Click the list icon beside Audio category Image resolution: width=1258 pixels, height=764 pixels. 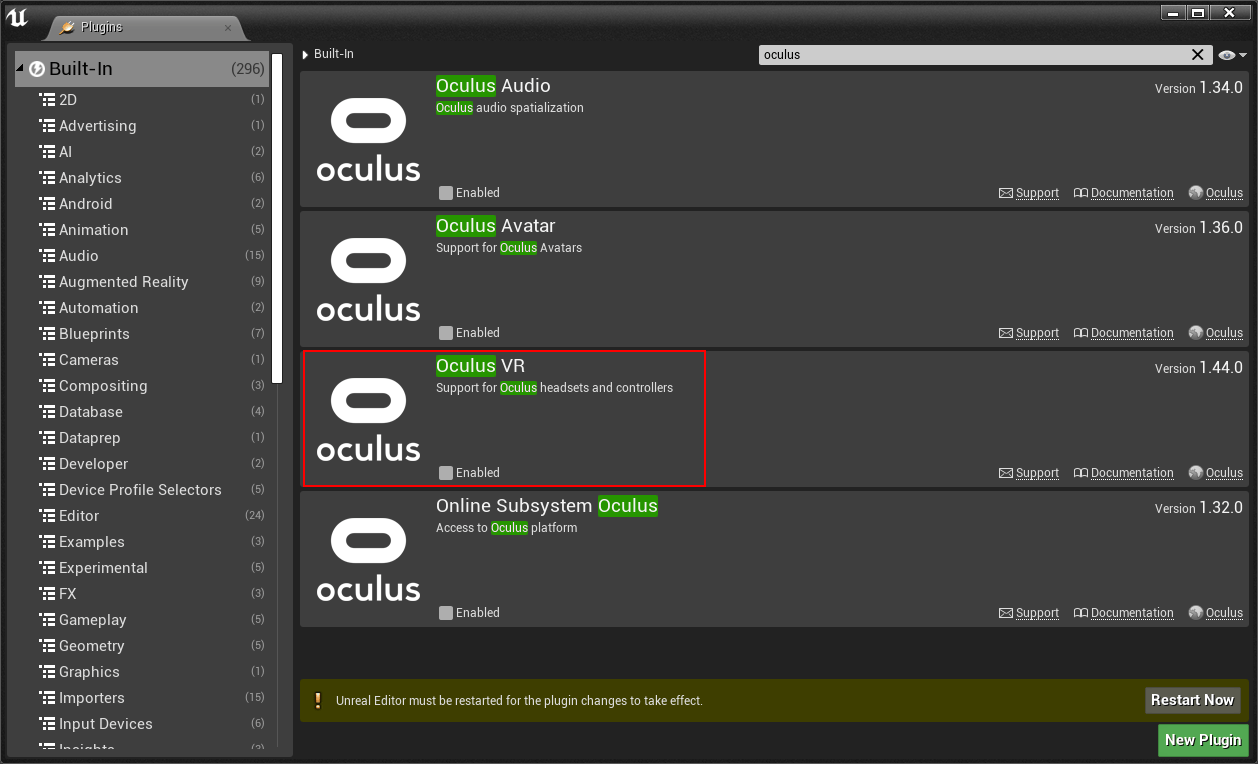pos(47,256)
